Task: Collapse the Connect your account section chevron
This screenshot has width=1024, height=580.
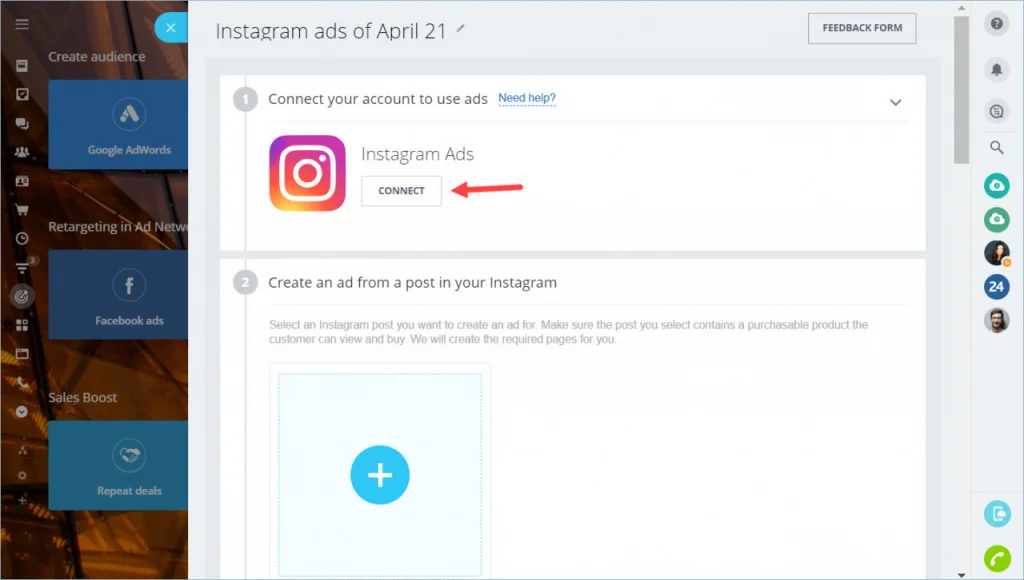Action: click(x=895, y=103)
